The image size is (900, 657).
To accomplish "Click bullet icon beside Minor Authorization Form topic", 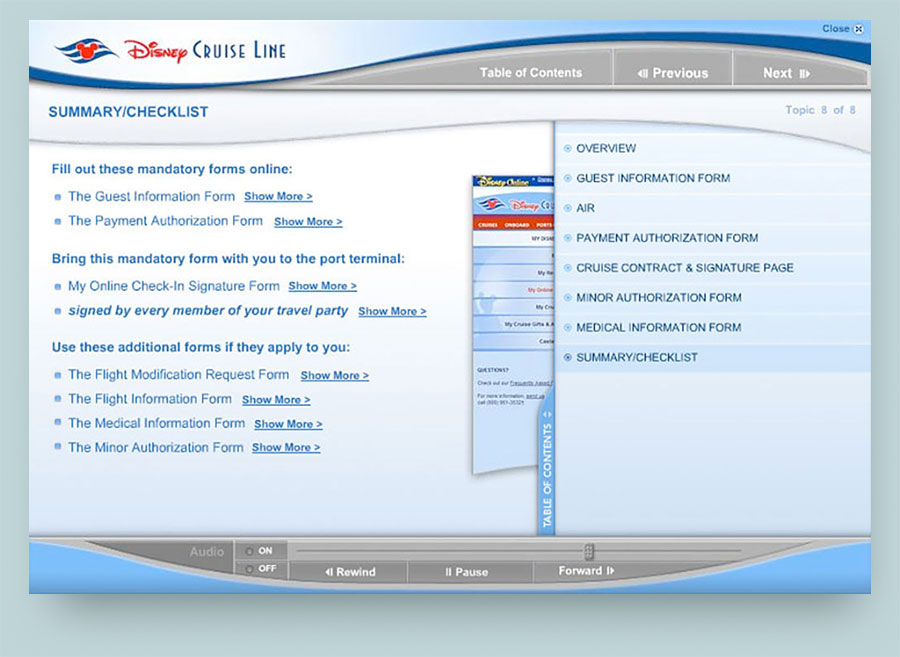I will point(568,298).
